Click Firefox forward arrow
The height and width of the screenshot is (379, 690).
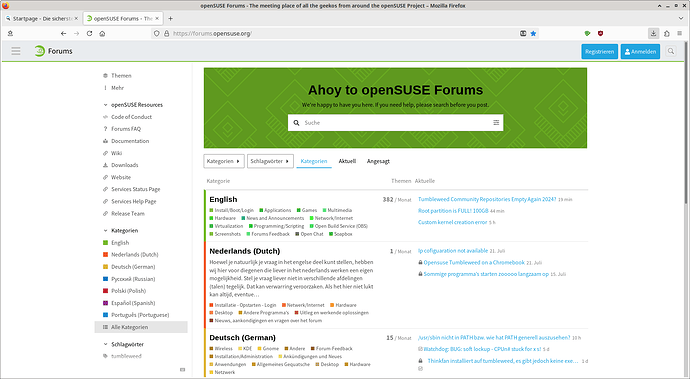click(x=76, y=33)
